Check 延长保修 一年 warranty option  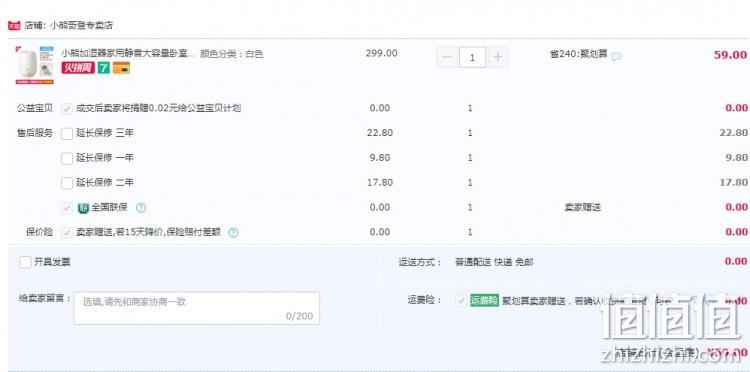[67, 158]
